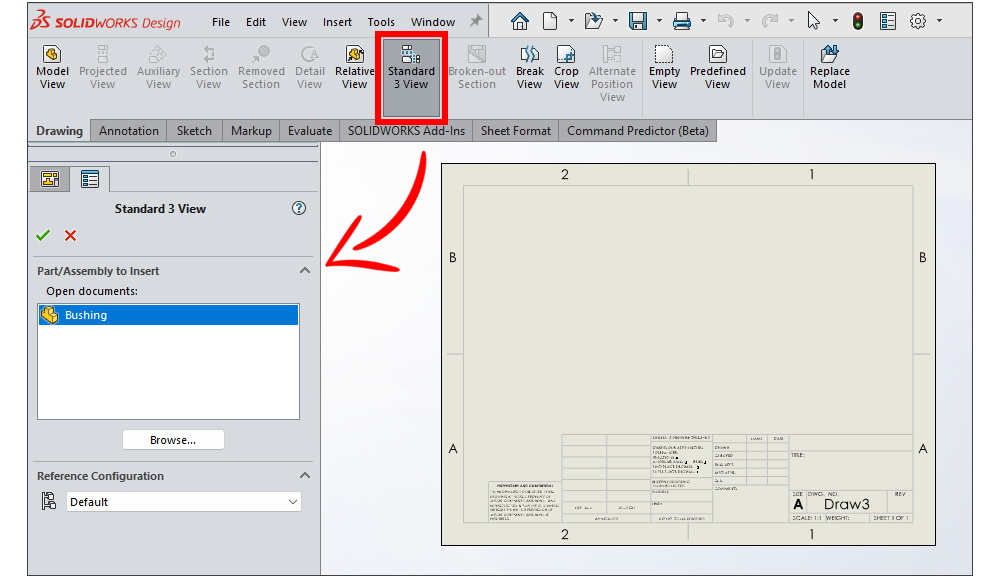1000x580 pixels.
Task: Open an existing file icon
Action: pos(594,21)
